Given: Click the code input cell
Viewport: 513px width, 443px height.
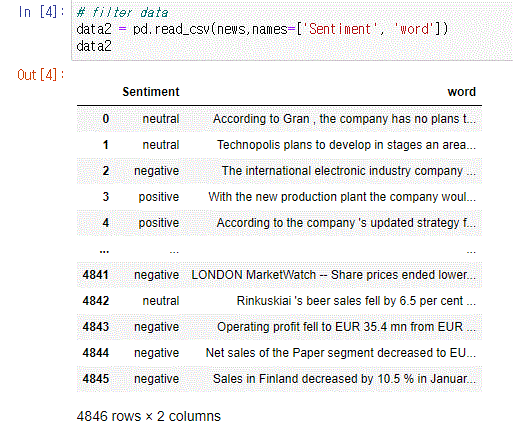Looking at the screenshot, I should [292, 30].
